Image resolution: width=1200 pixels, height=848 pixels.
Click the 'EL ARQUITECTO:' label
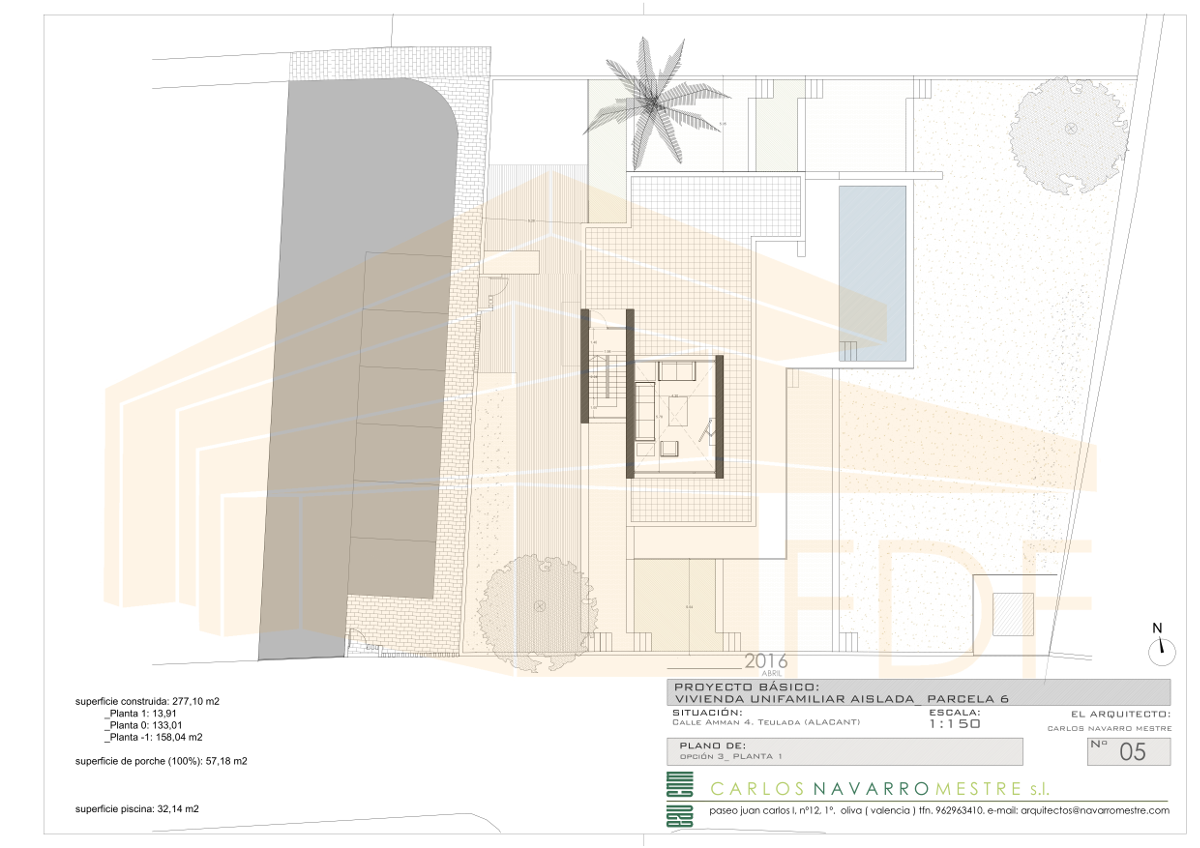[1120, 714]
